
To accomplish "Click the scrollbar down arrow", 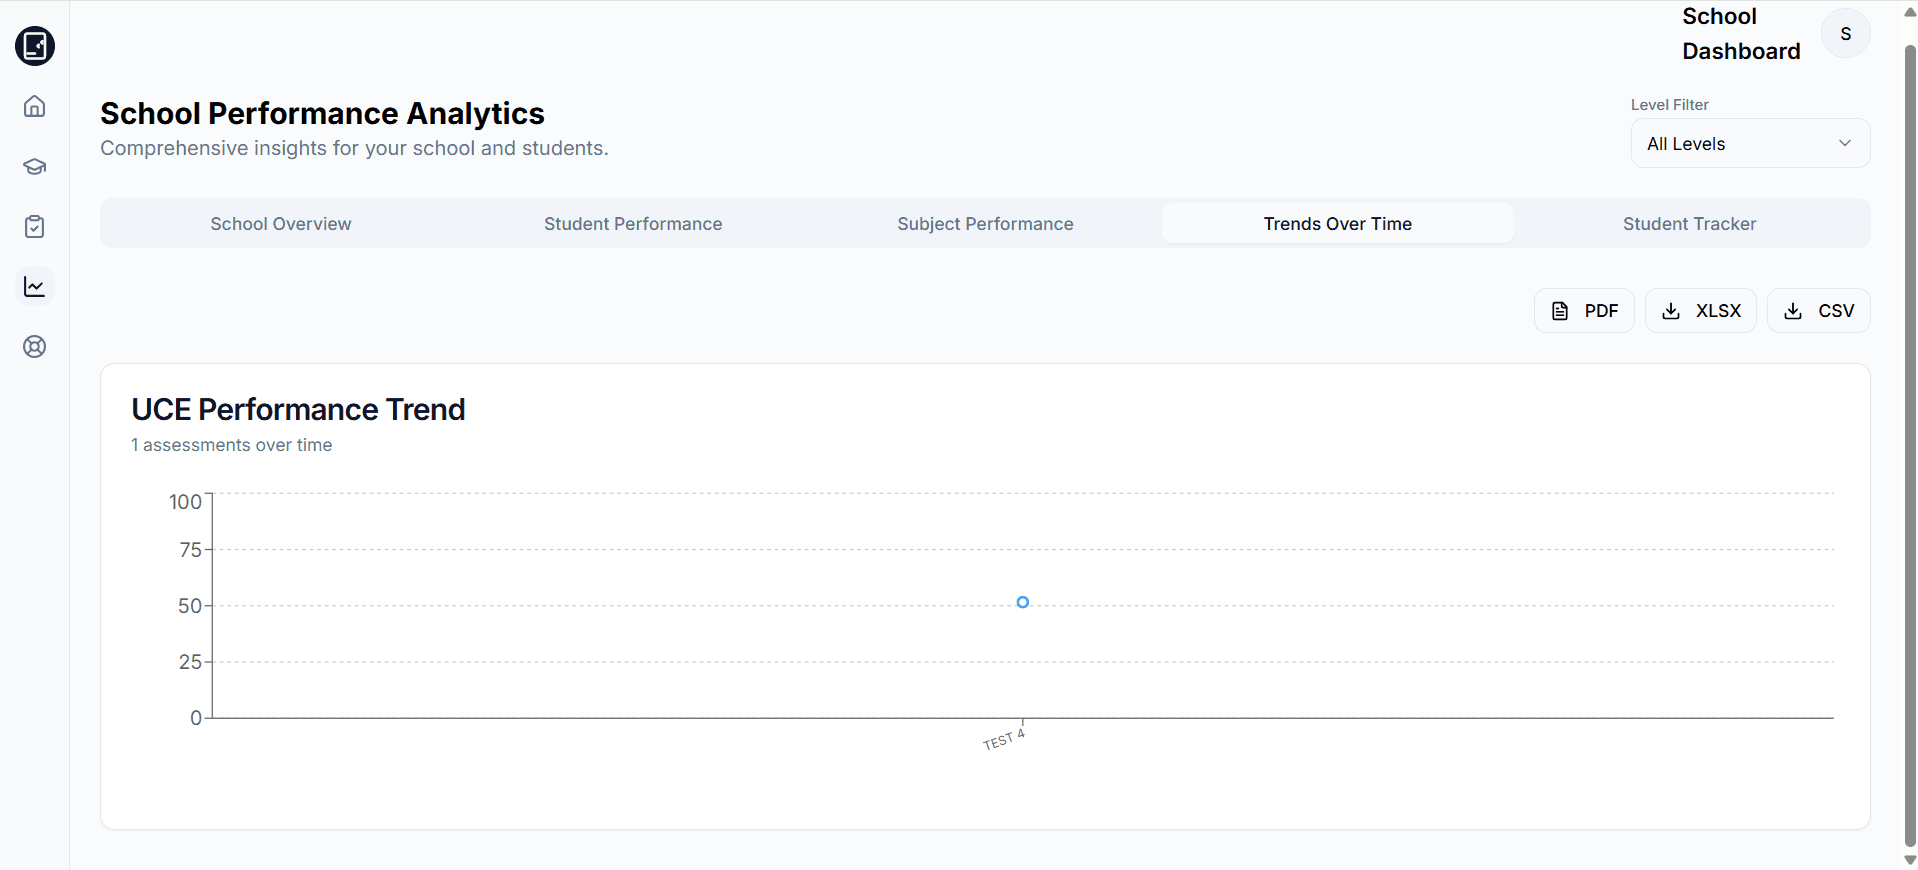I will (1910, 860).
